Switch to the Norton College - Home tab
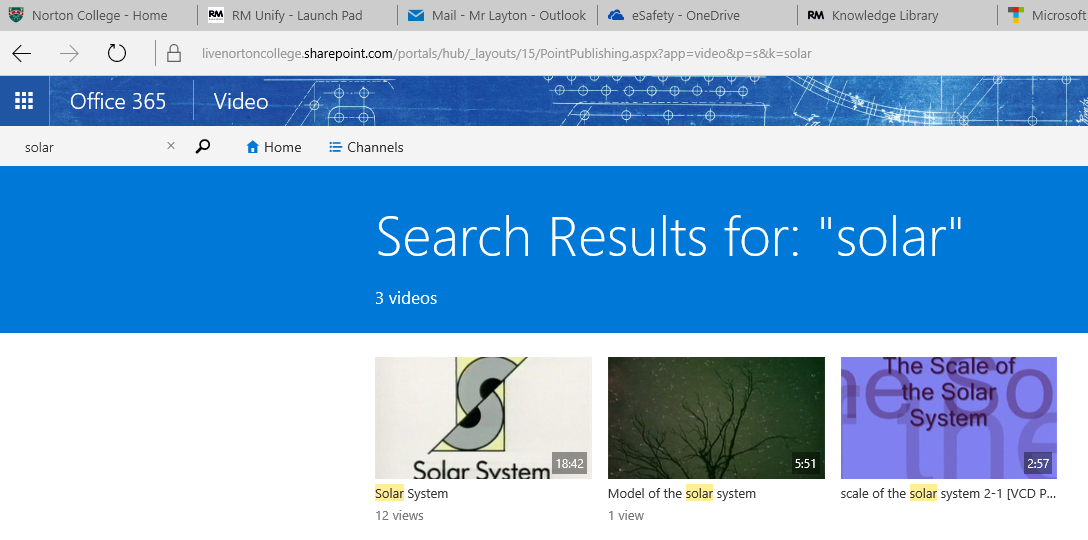The width and height of the screenshot is (1088, 540). pos(98,15)
